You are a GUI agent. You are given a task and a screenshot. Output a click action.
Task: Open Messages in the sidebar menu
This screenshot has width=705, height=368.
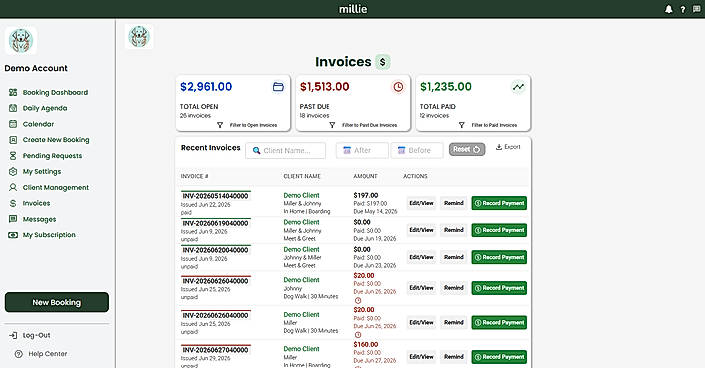(x=39, y=219)
